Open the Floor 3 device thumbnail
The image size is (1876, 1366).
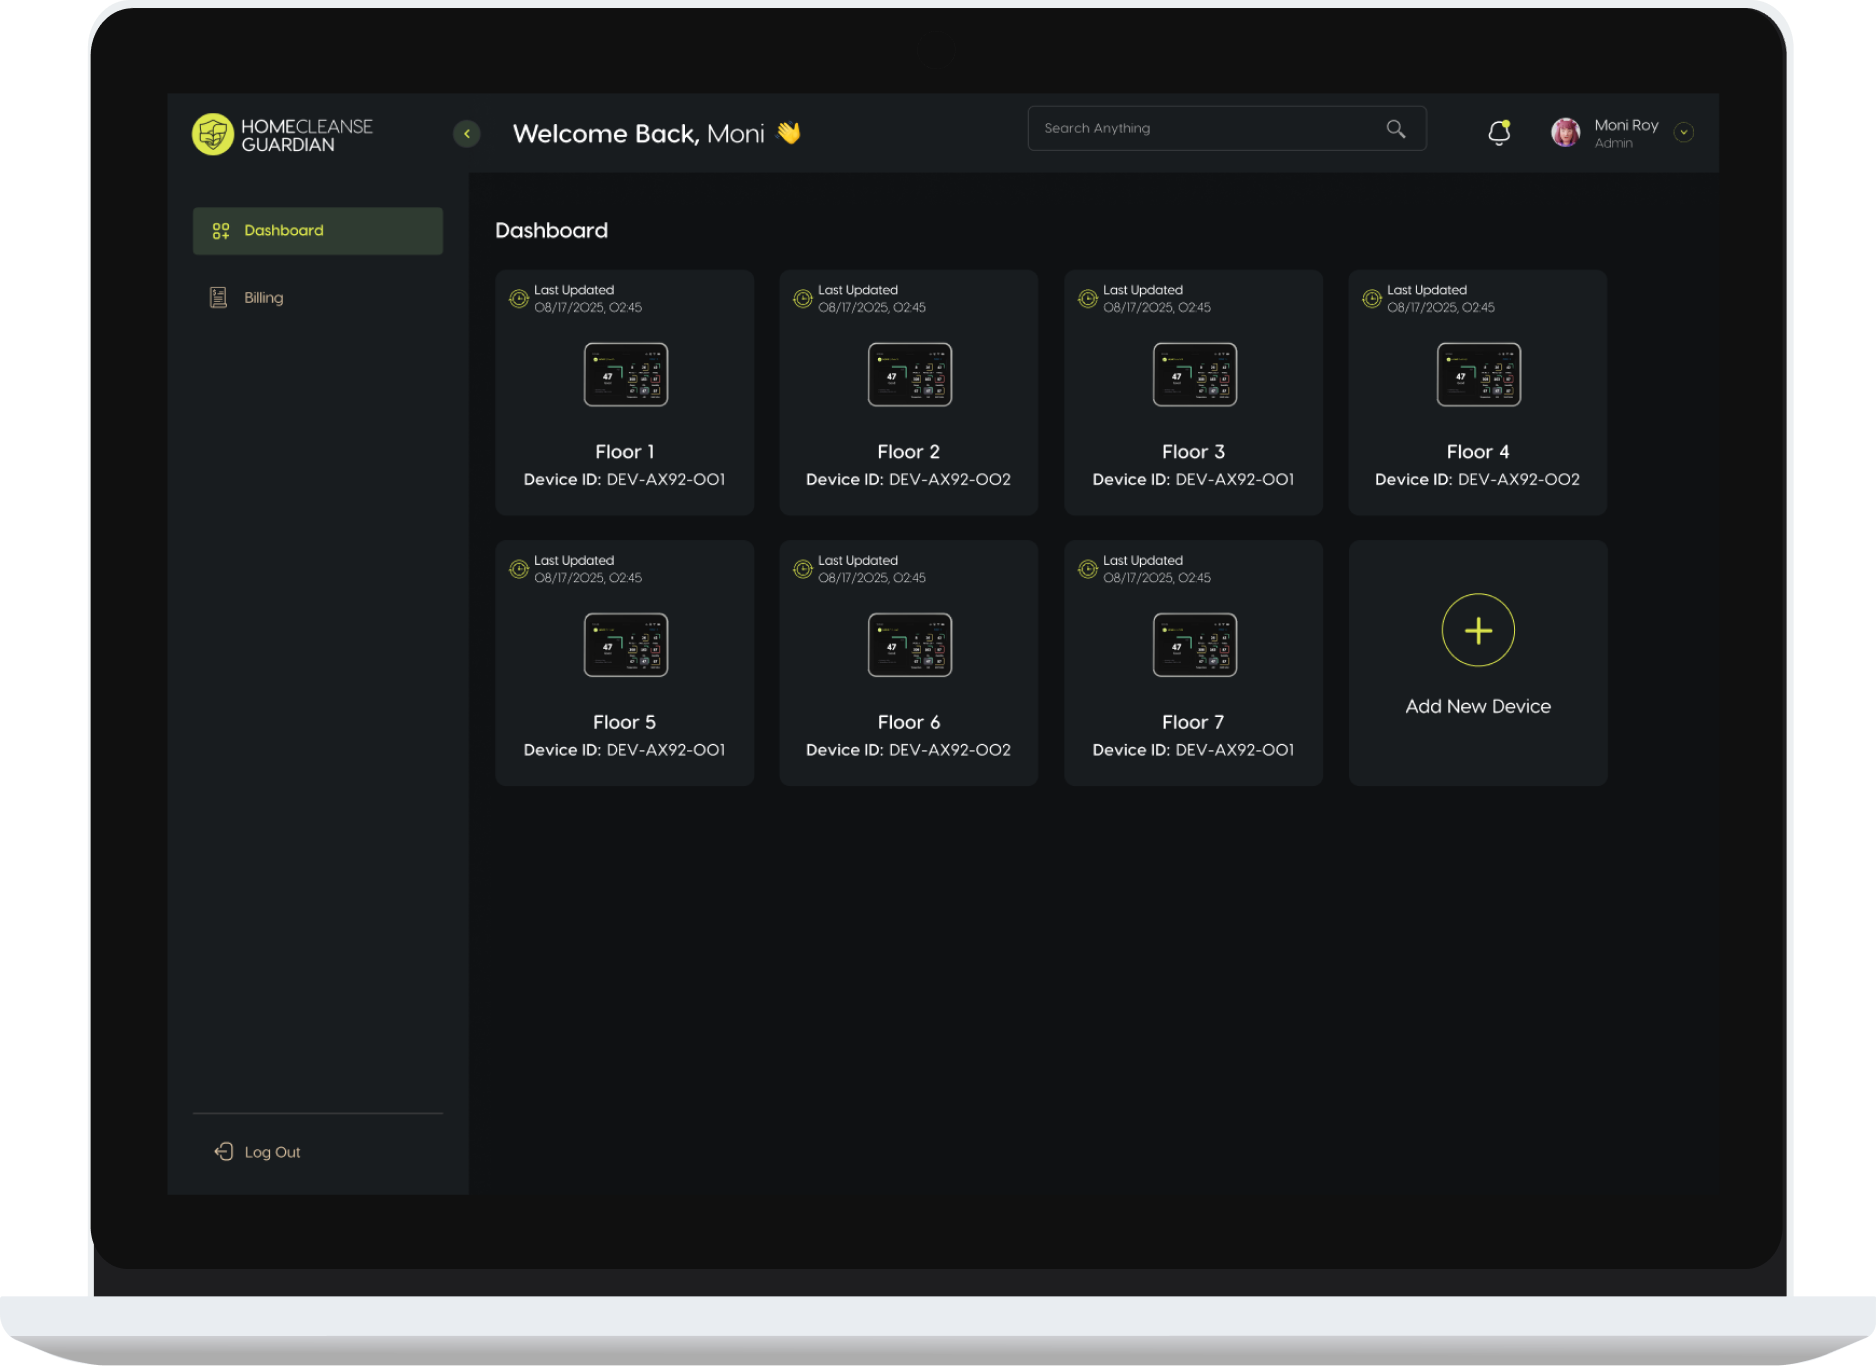(1194, 375)
